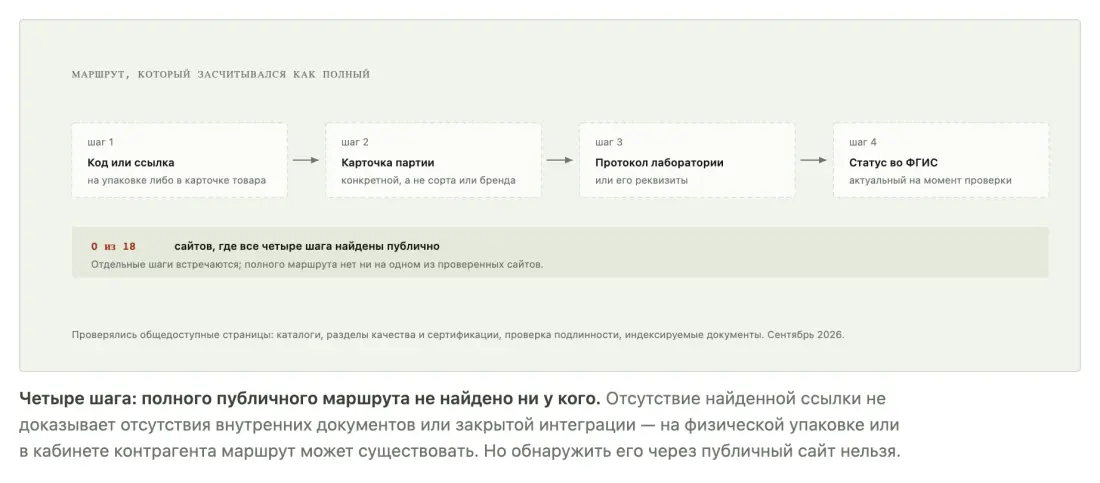This screenshot has width=1100, height=483.
Task: Click "или его реквизиты" description
Action: (642, 180)
